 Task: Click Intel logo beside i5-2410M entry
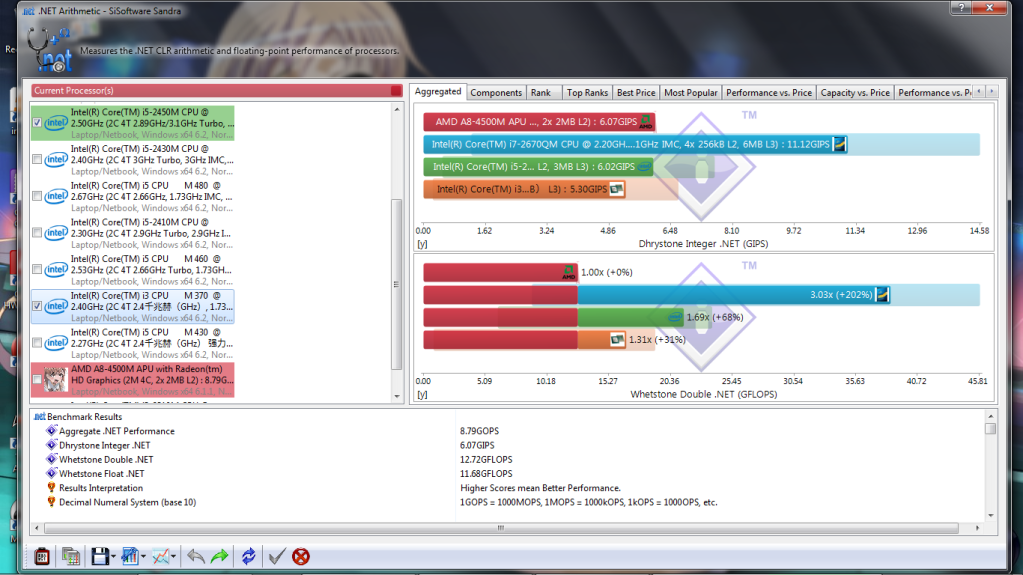coord(56,232)
